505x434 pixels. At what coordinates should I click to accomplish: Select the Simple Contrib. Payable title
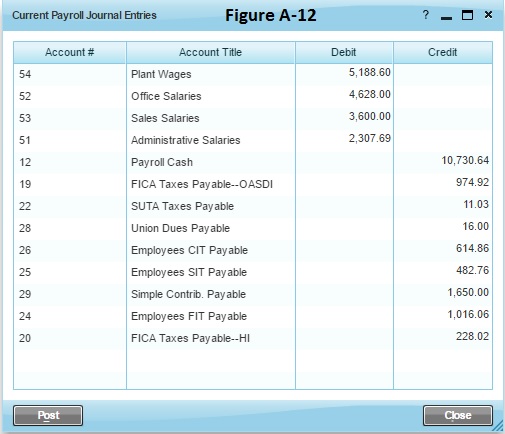pyautogui.click(x=188, y=294)
